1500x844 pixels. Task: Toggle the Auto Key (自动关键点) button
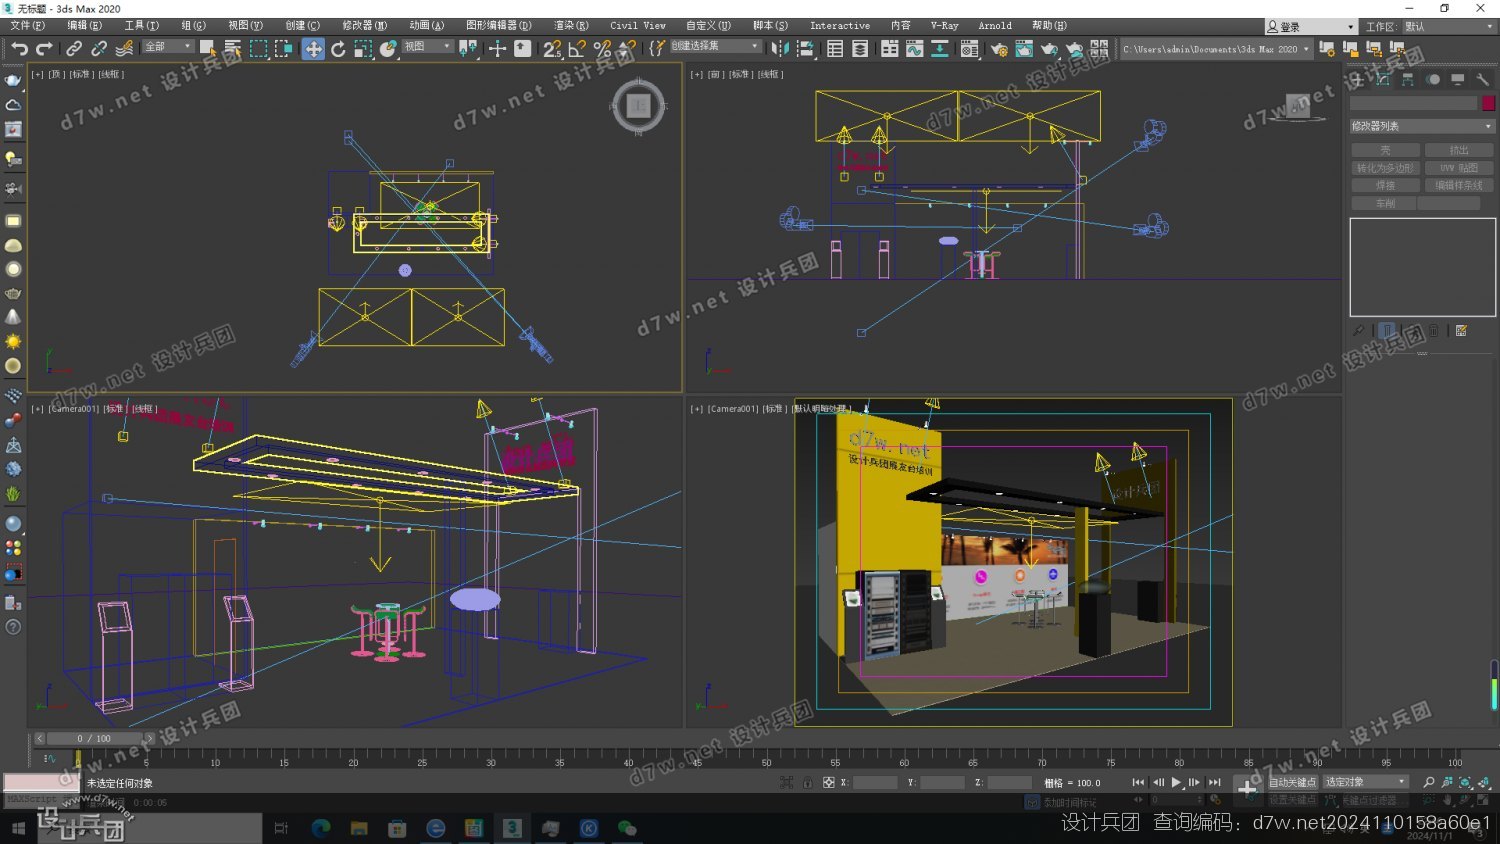pos(1293,782)
